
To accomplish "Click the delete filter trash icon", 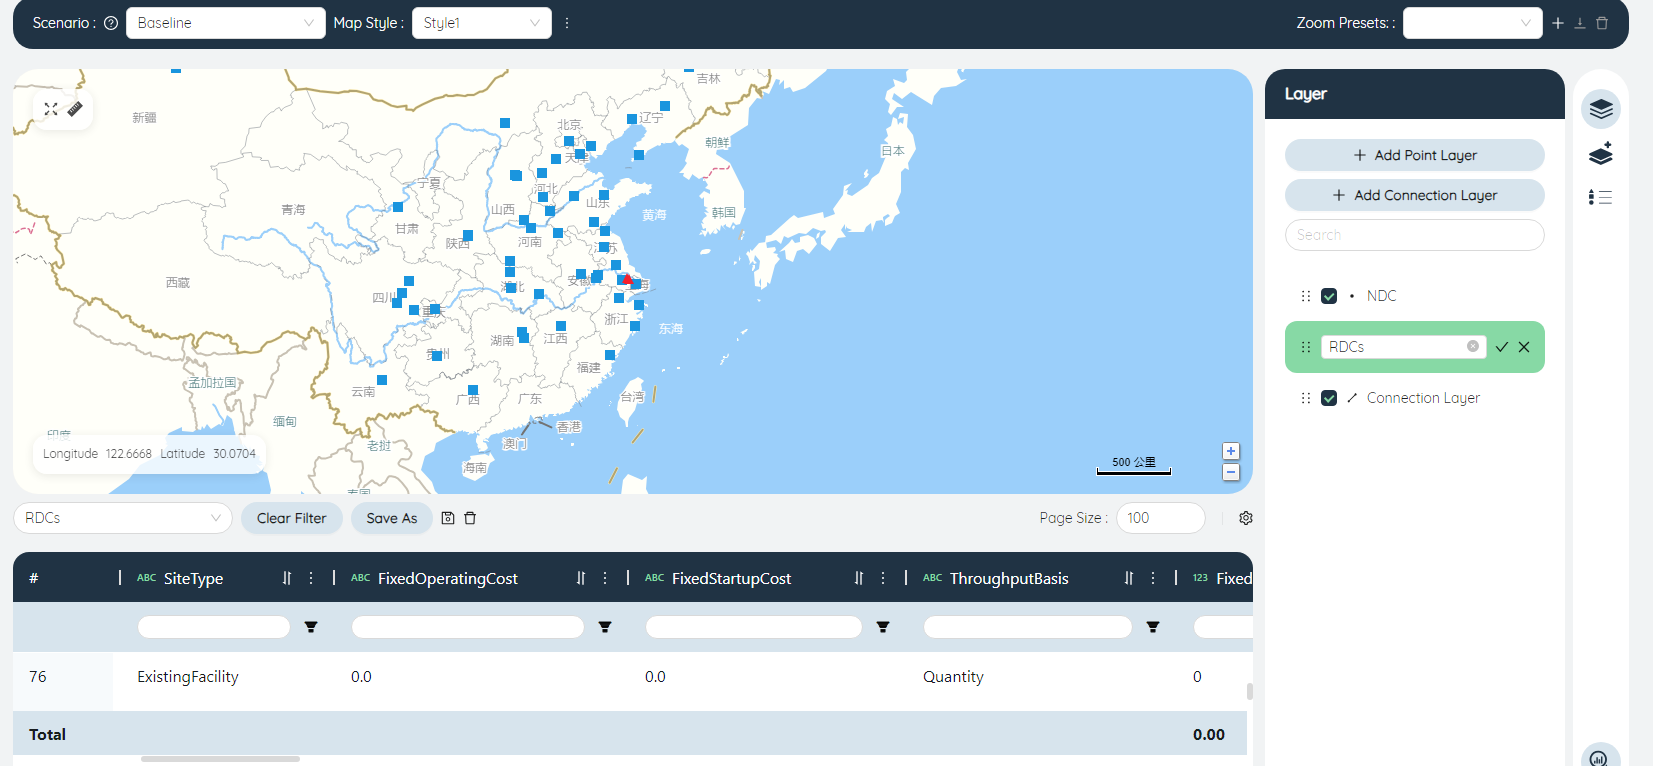I will click(470, 518).
